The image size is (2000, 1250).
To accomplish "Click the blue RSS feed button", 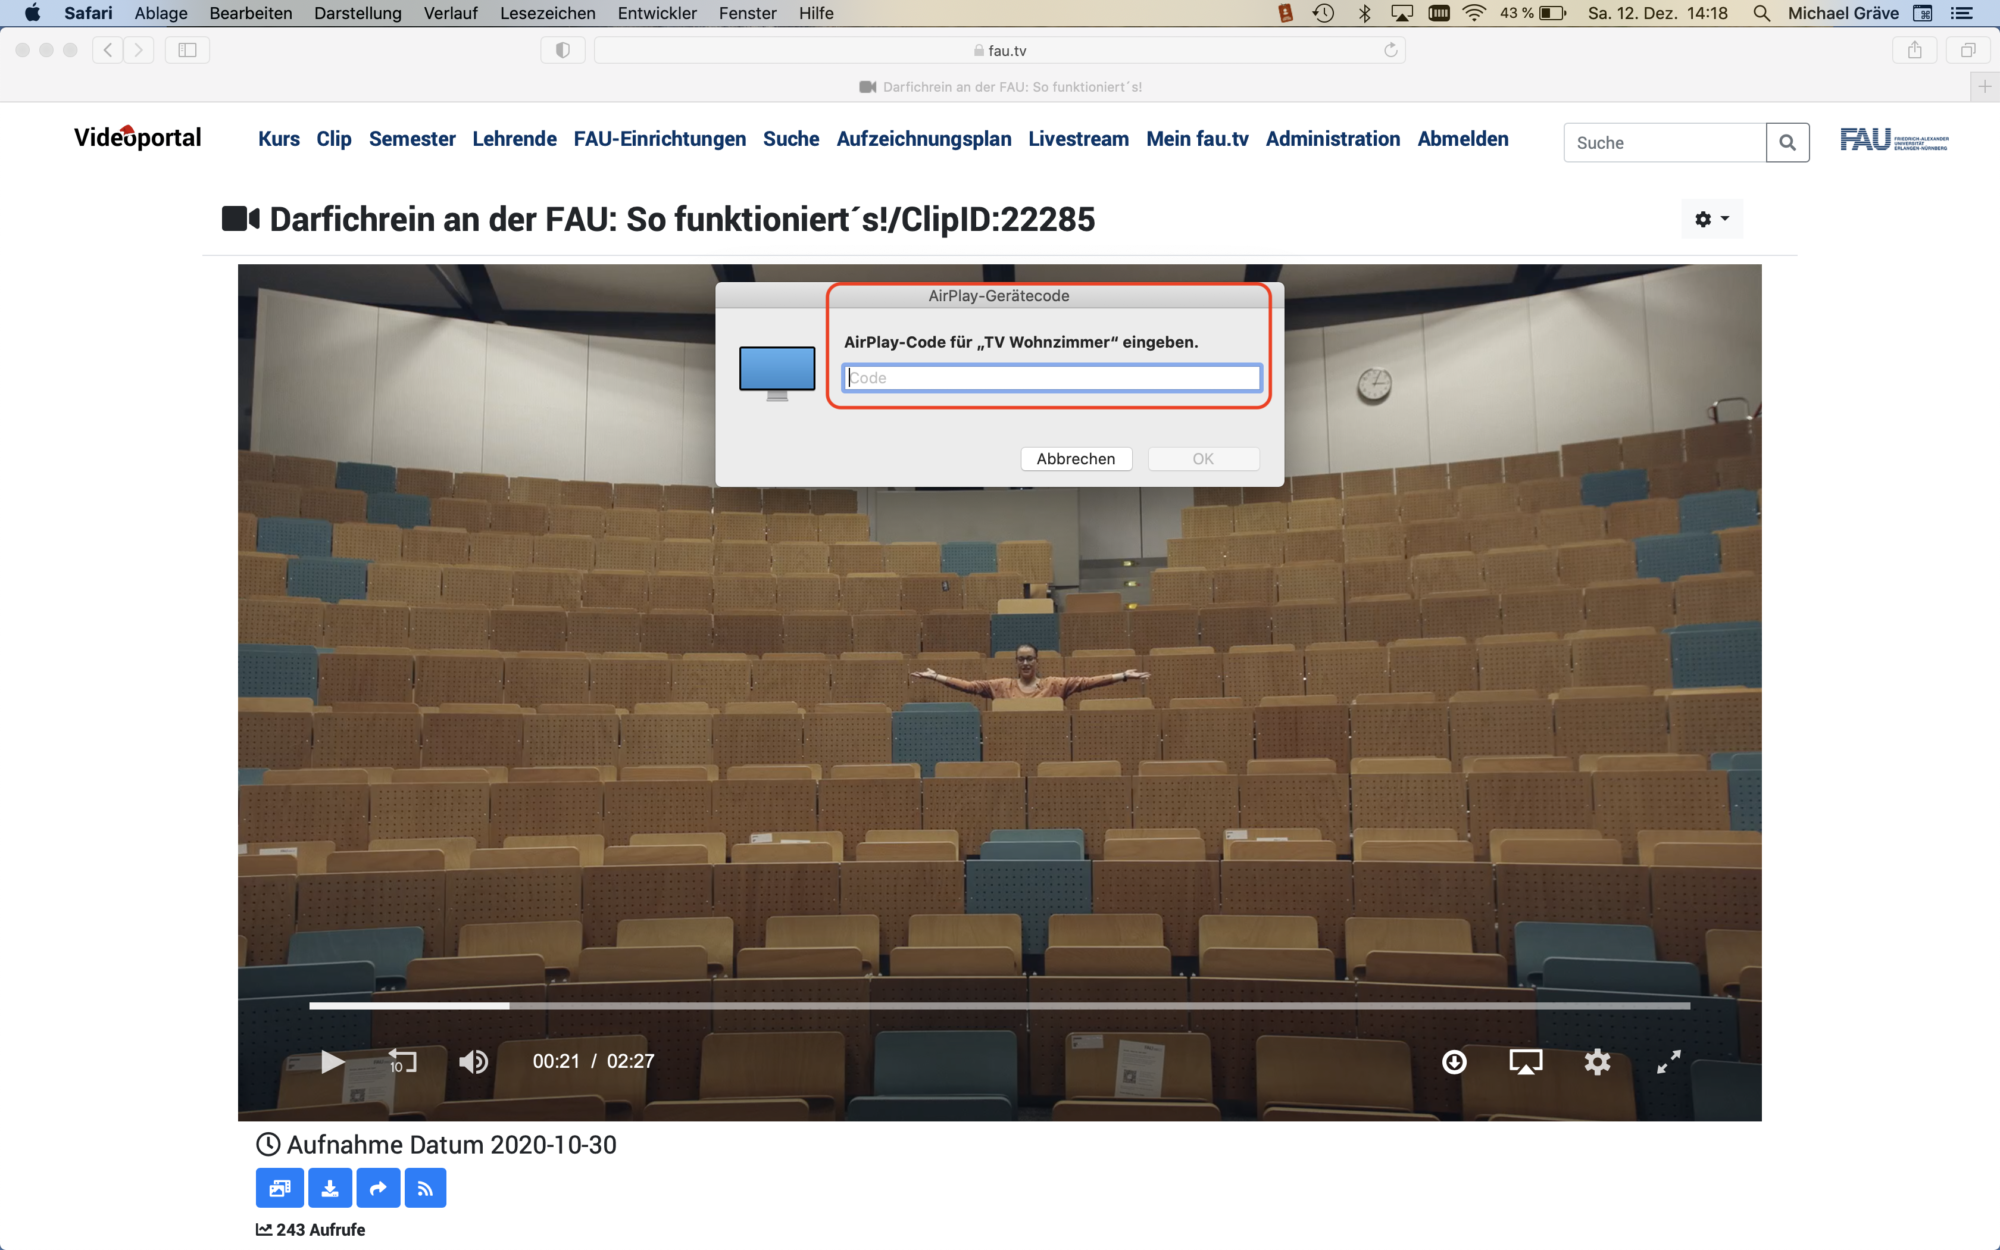I will 426,1188.
